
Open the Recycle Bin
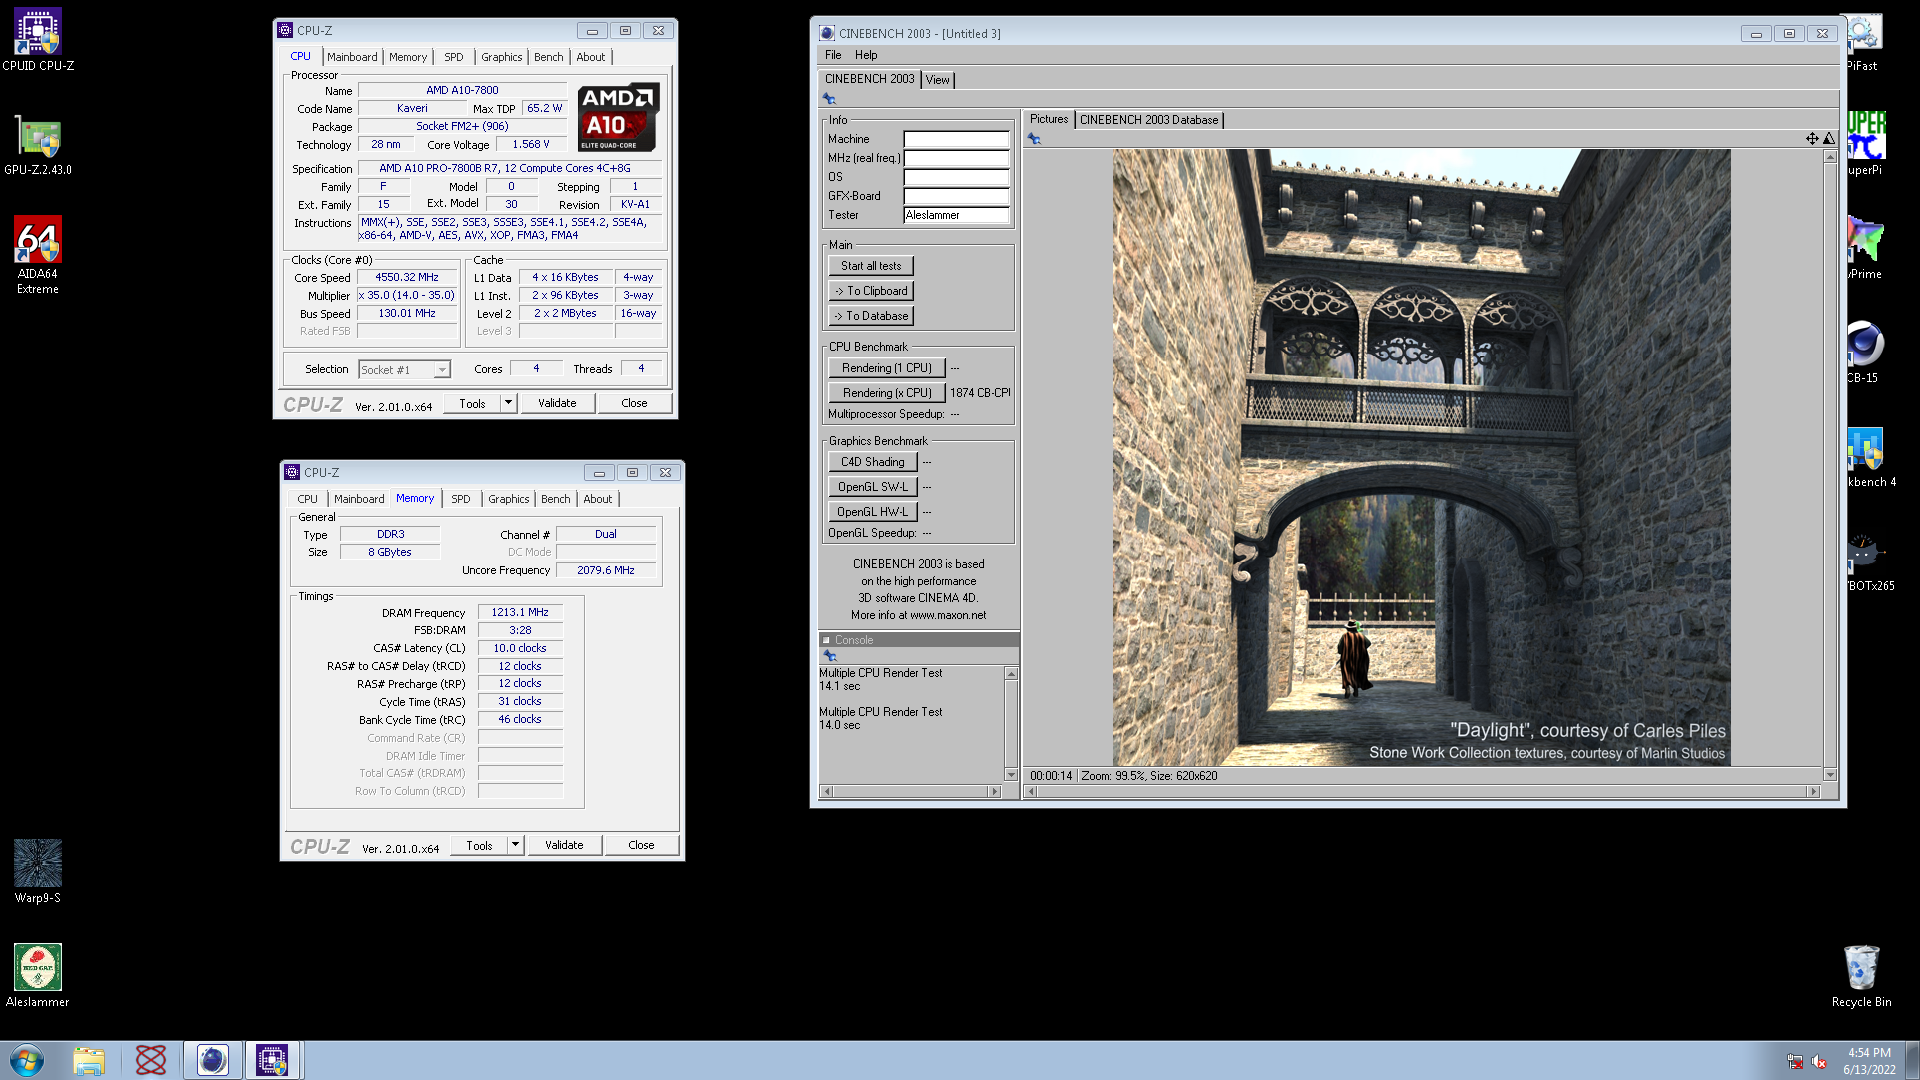pyautogui.click(x=1861, y=975)
